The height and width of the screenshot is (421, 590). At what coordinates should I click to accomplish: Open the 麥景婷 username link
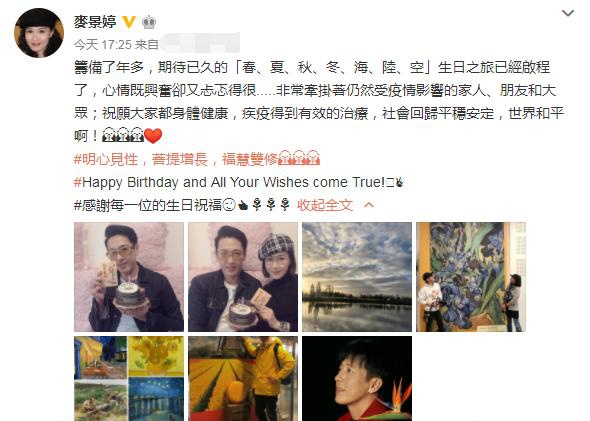click(x=95, y=22)
